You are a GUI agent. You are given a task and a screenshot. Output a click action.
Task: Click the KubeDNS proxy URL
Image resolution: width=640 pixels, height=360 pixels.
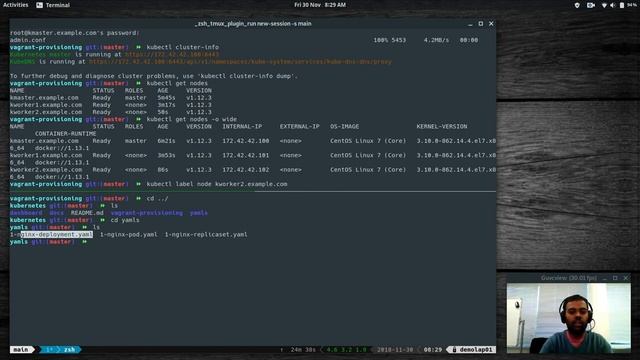240,62
